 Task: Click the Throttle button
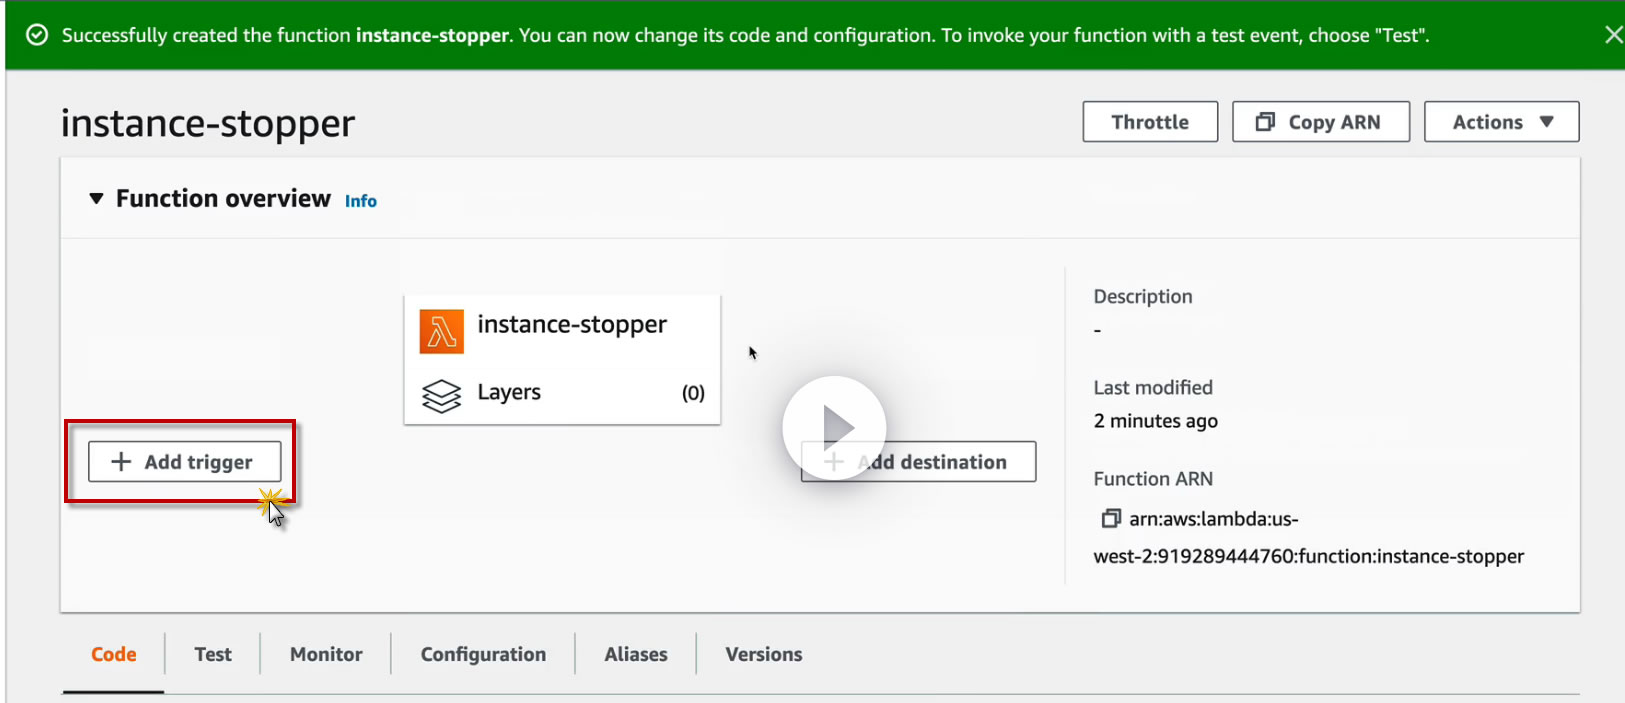[x=1150, y=122]
